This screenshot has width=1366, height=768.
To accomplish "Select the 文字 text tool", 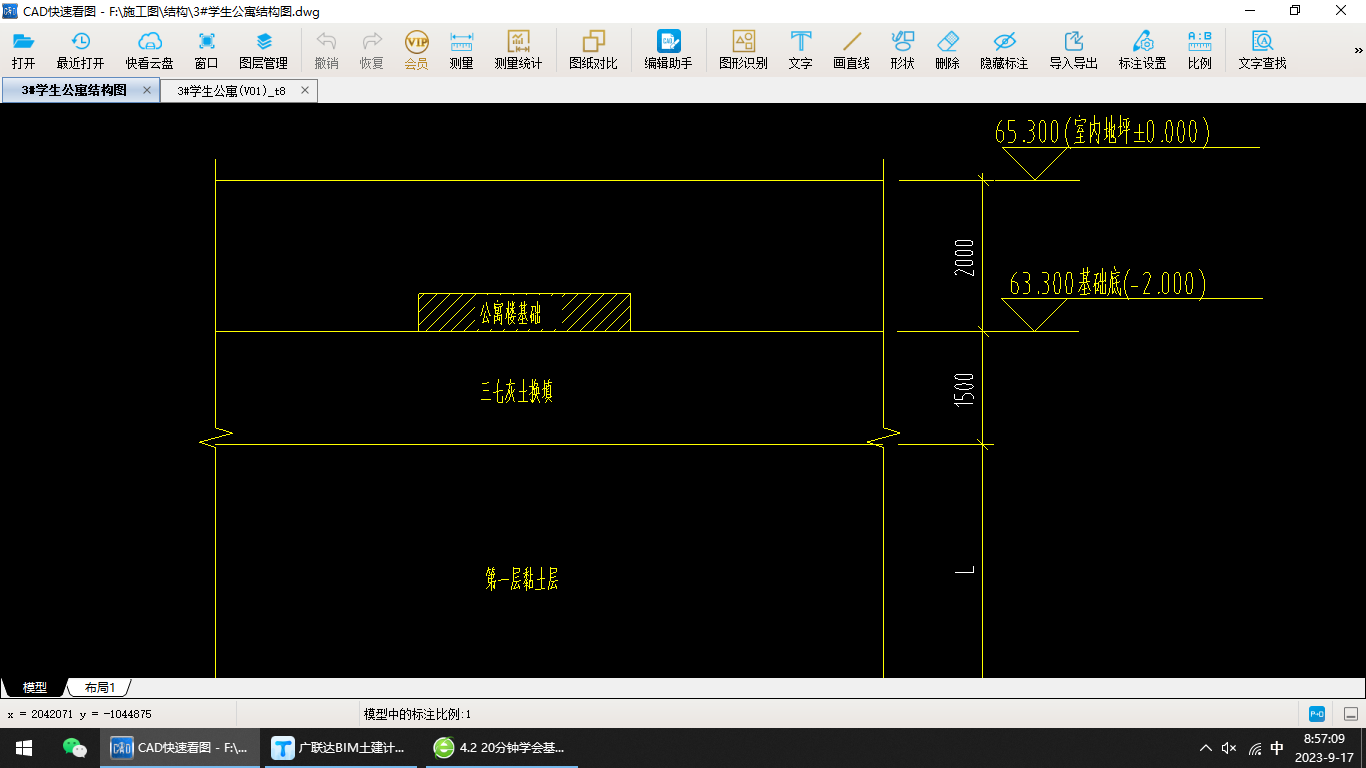I will [x=800, y=51].
